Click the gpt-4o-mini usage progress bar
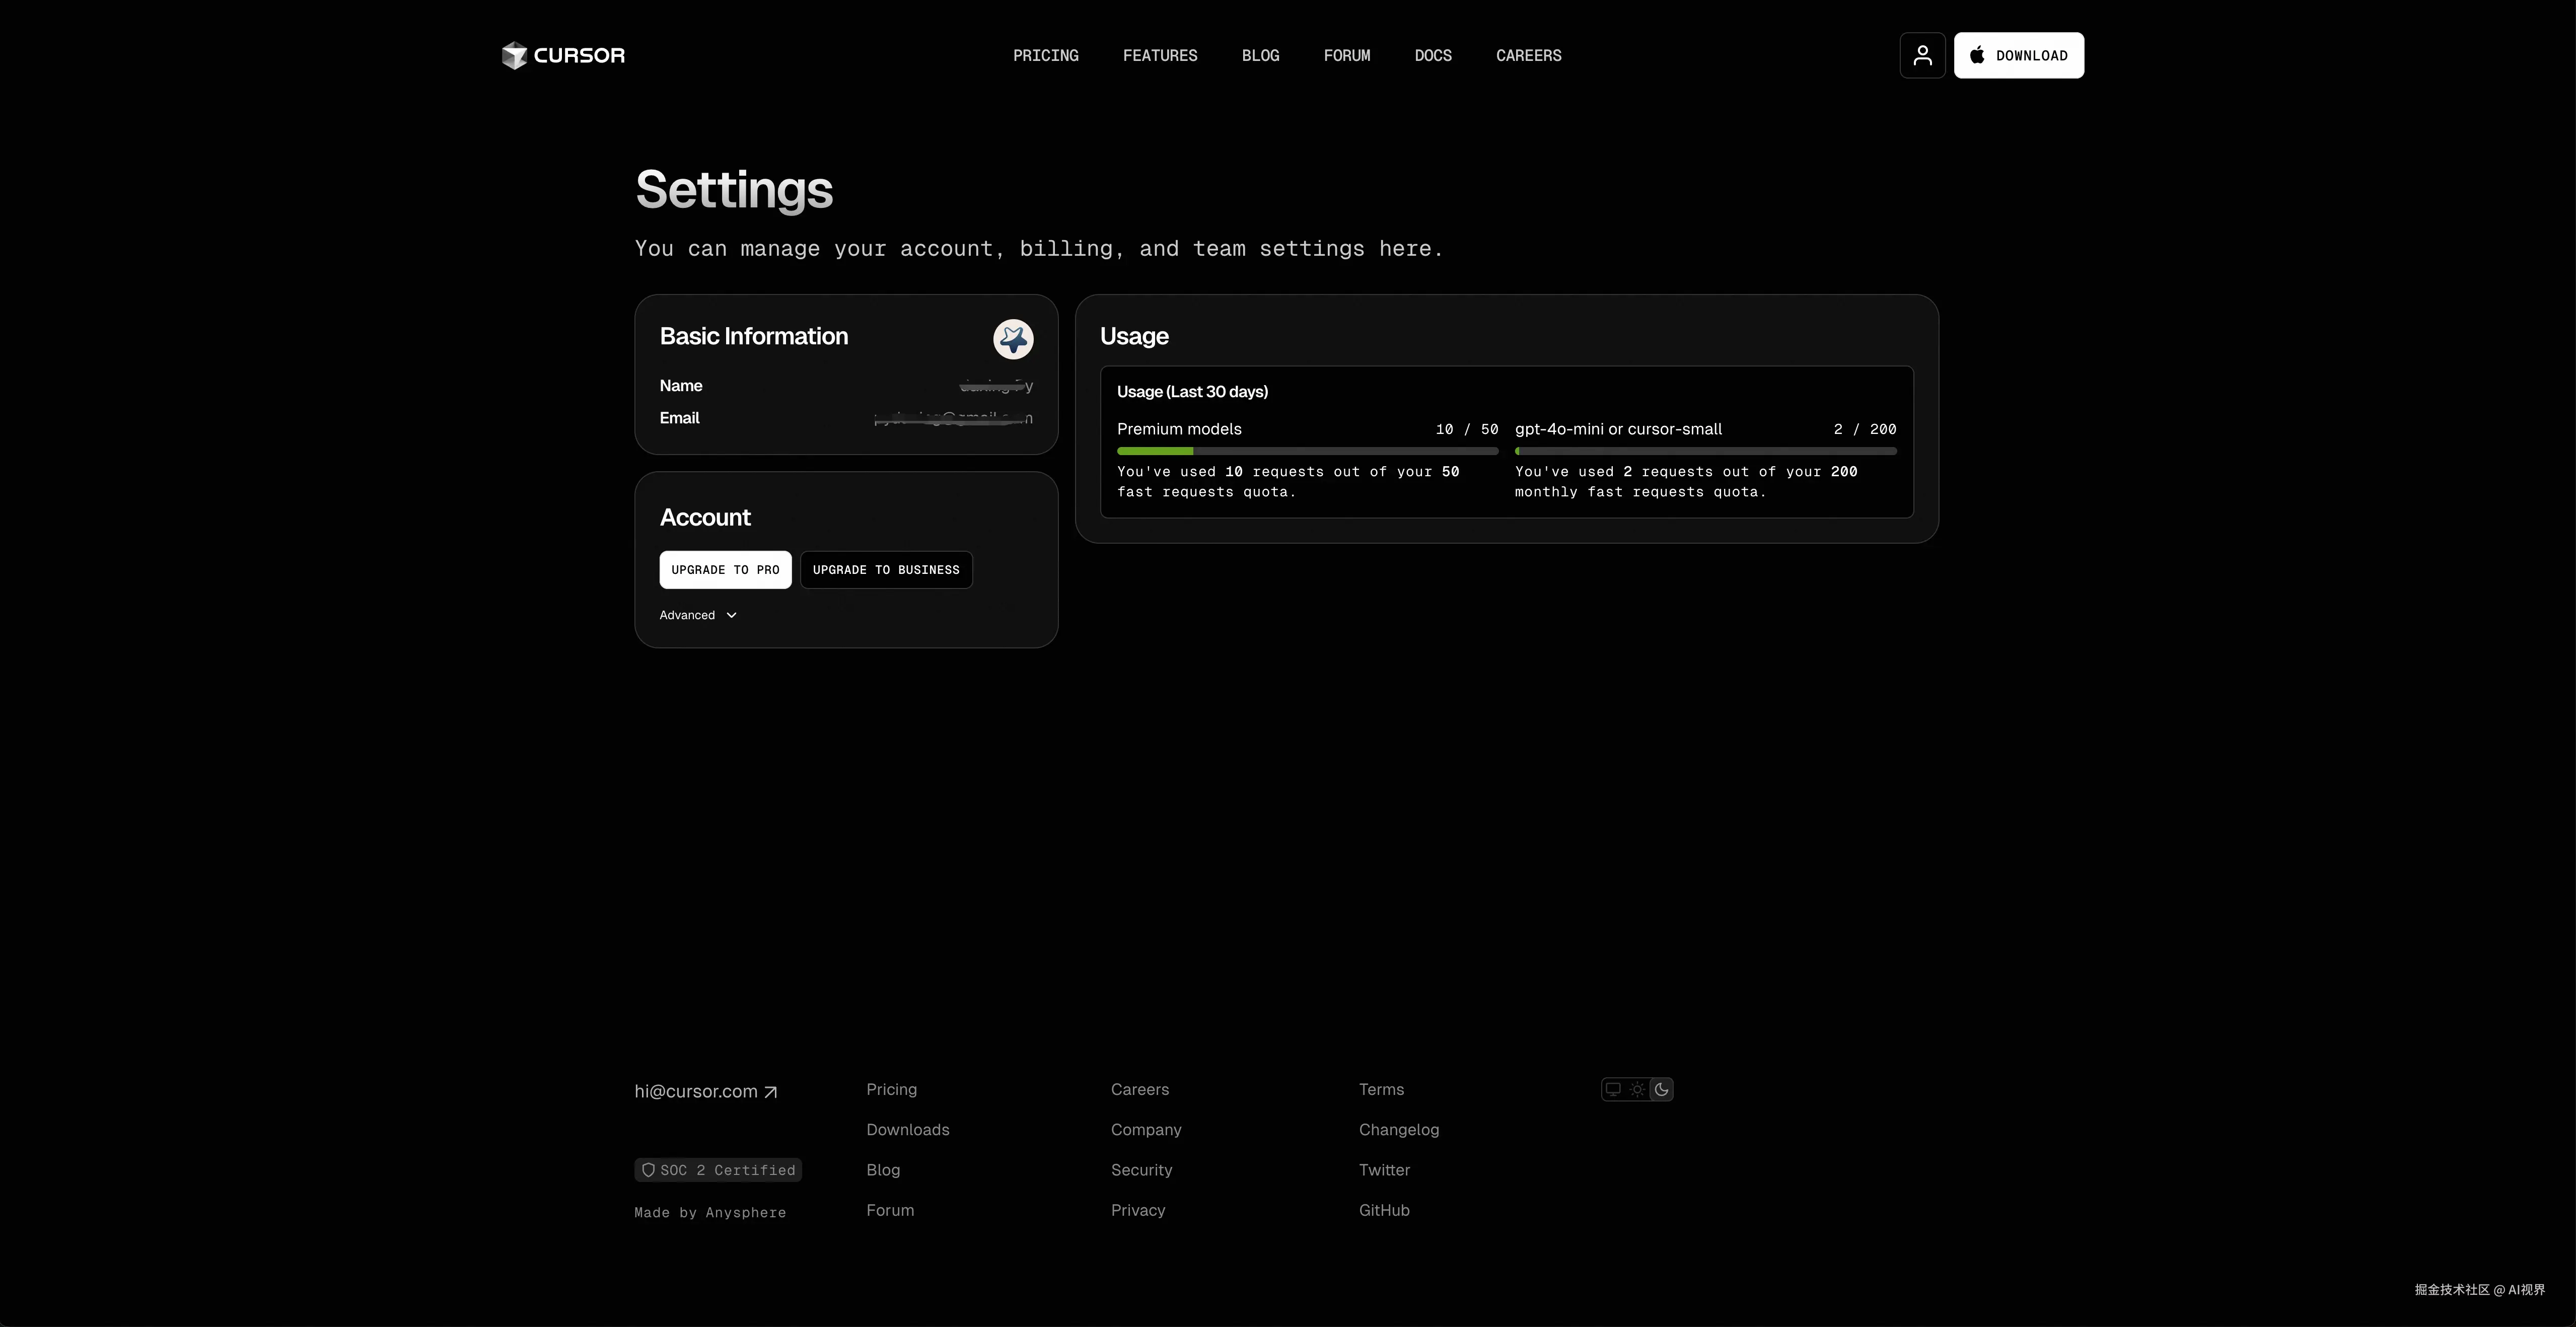 click(x=1705, y=451)
